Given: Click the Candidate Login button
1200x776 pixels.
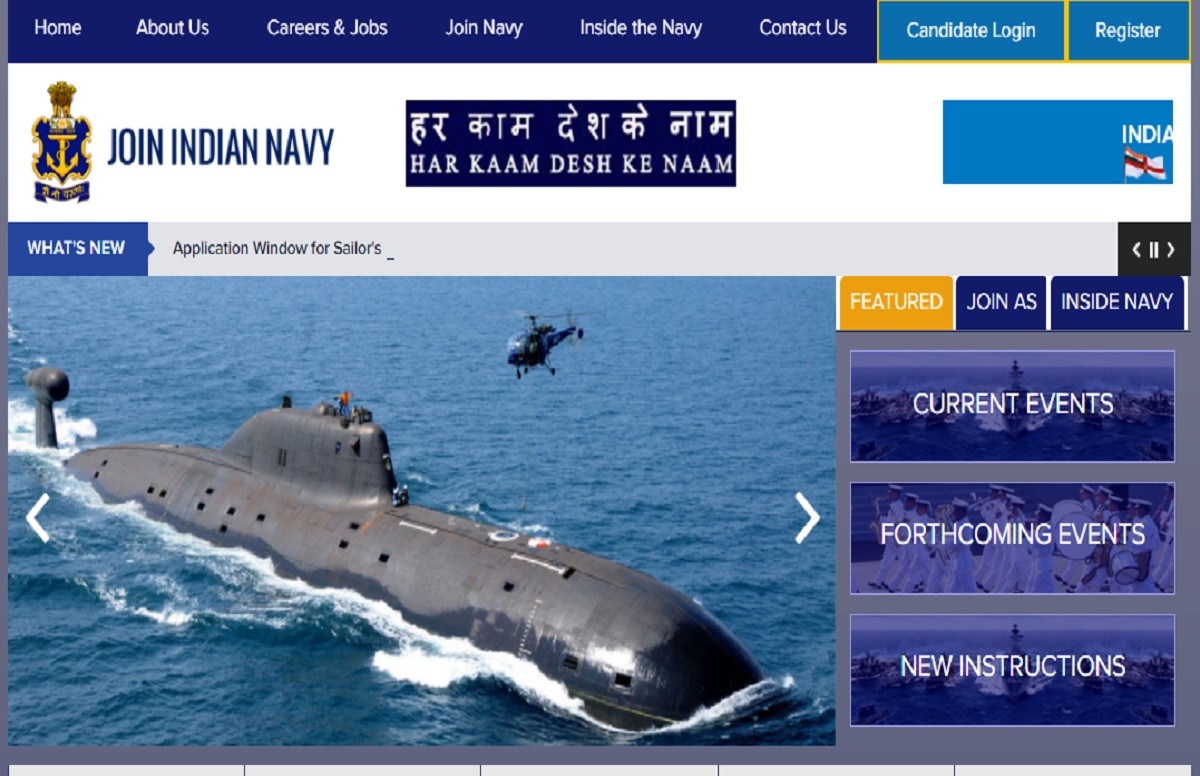Looking at the screenshot, I should click(970, 31).
